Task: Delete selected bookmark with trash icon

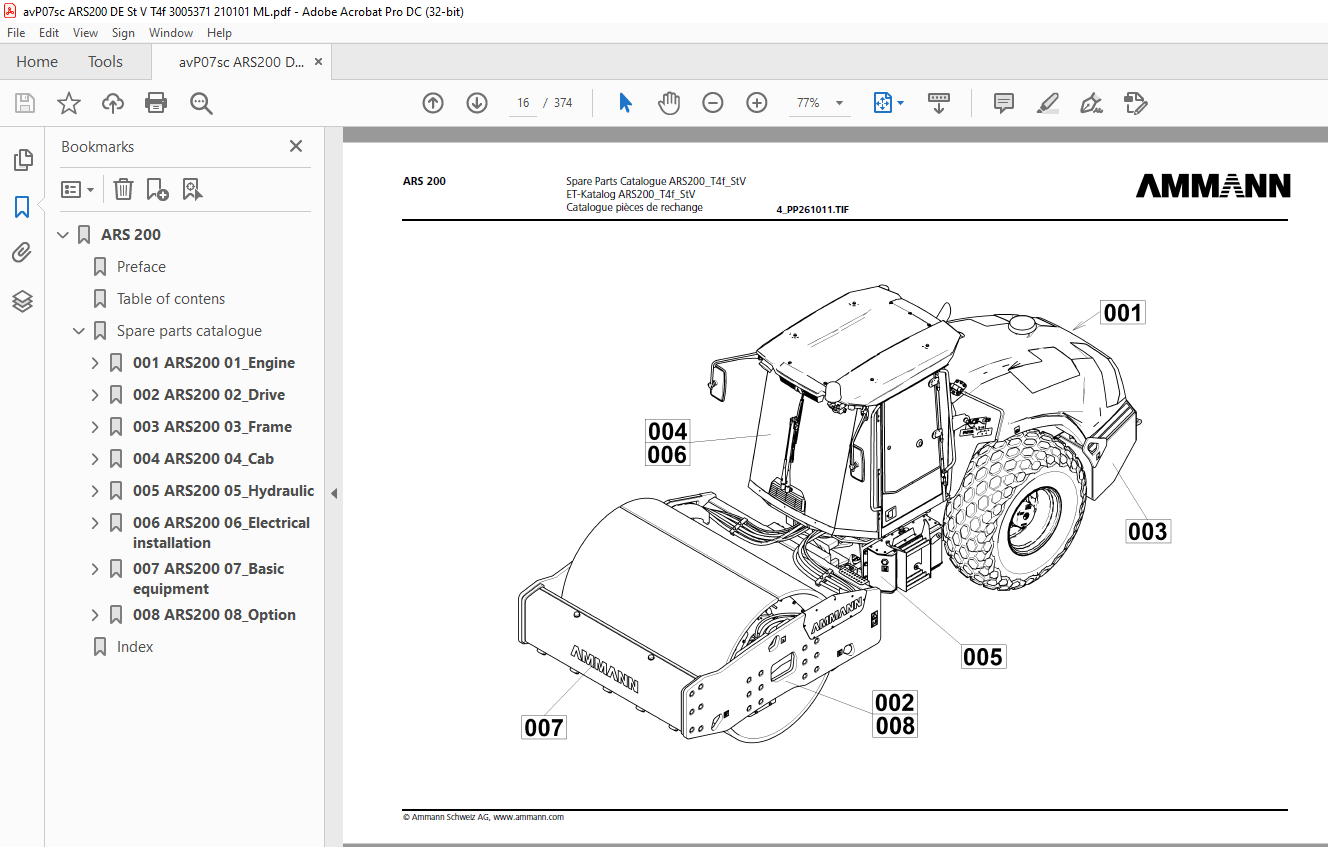Action: tap(123, 189)
